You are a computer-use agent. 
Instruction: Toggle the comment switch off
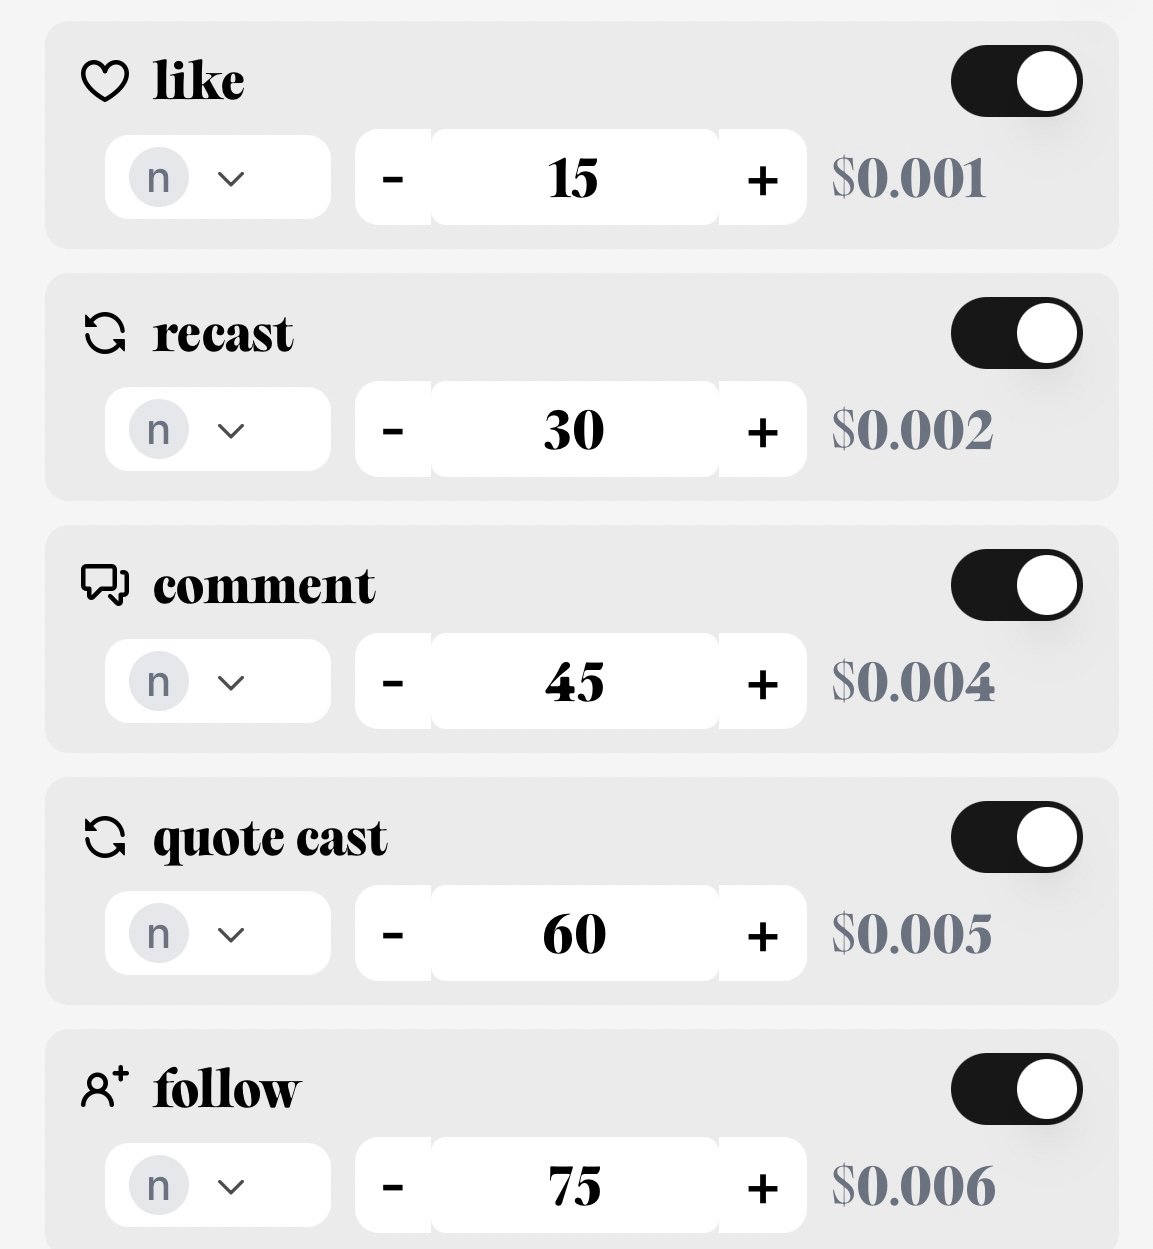pos(1016,585)
